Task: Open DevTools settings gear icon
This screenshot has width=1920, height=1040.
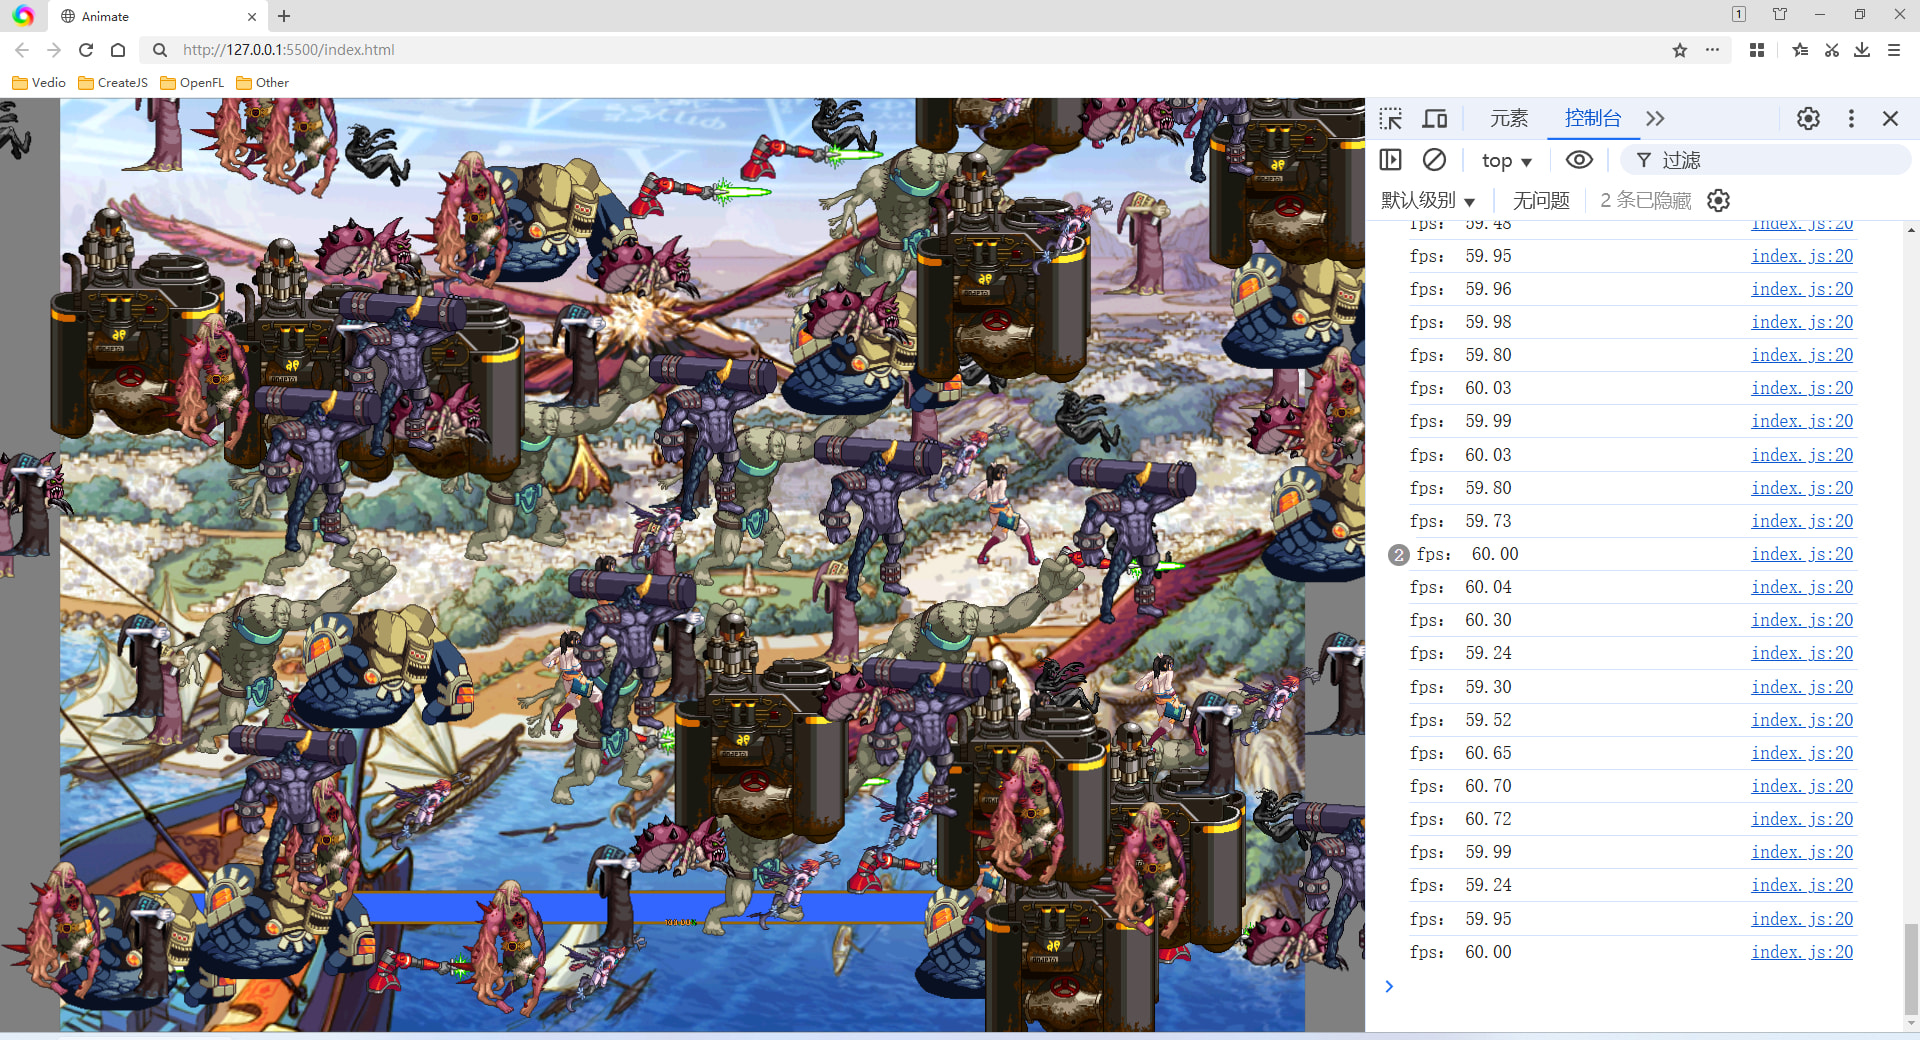Action: (x=1808, y=119)
